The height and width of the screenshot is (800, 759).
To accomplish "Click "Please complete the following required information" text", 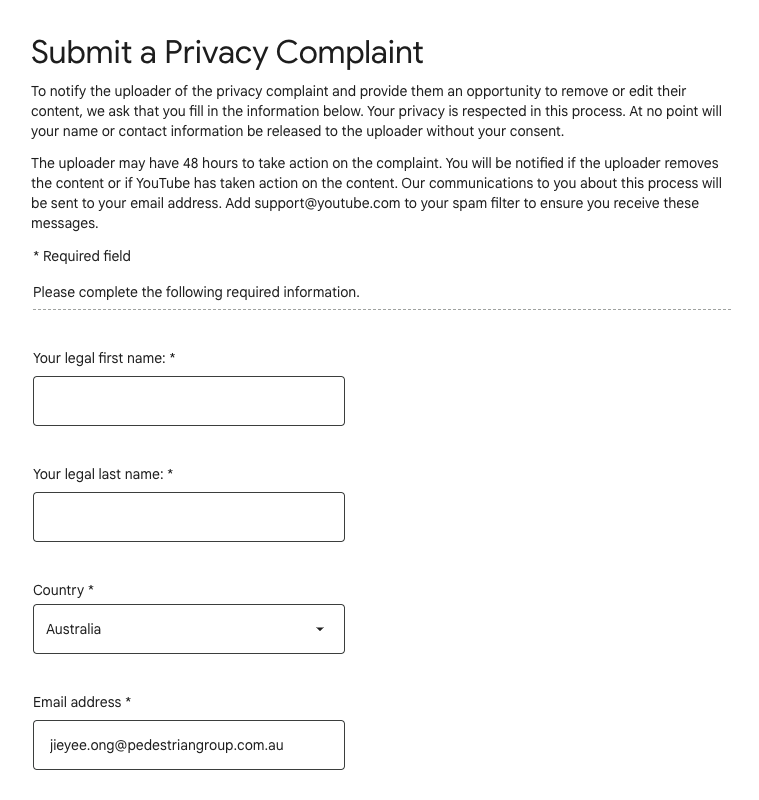I will [196, 292].
